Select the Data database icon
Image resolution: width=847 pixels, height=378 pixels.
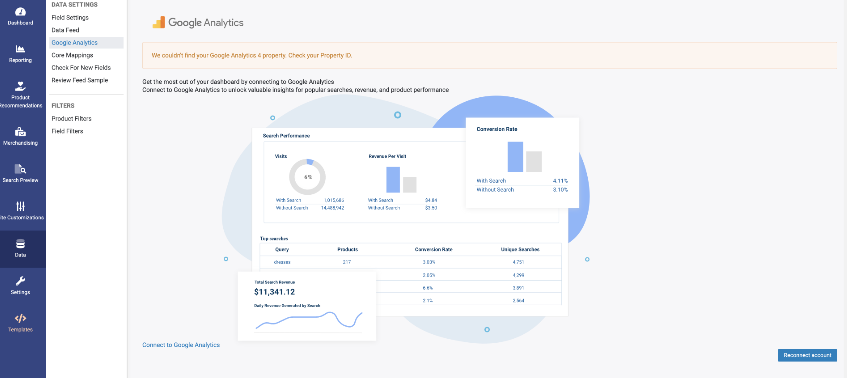[x=20, y=244]
